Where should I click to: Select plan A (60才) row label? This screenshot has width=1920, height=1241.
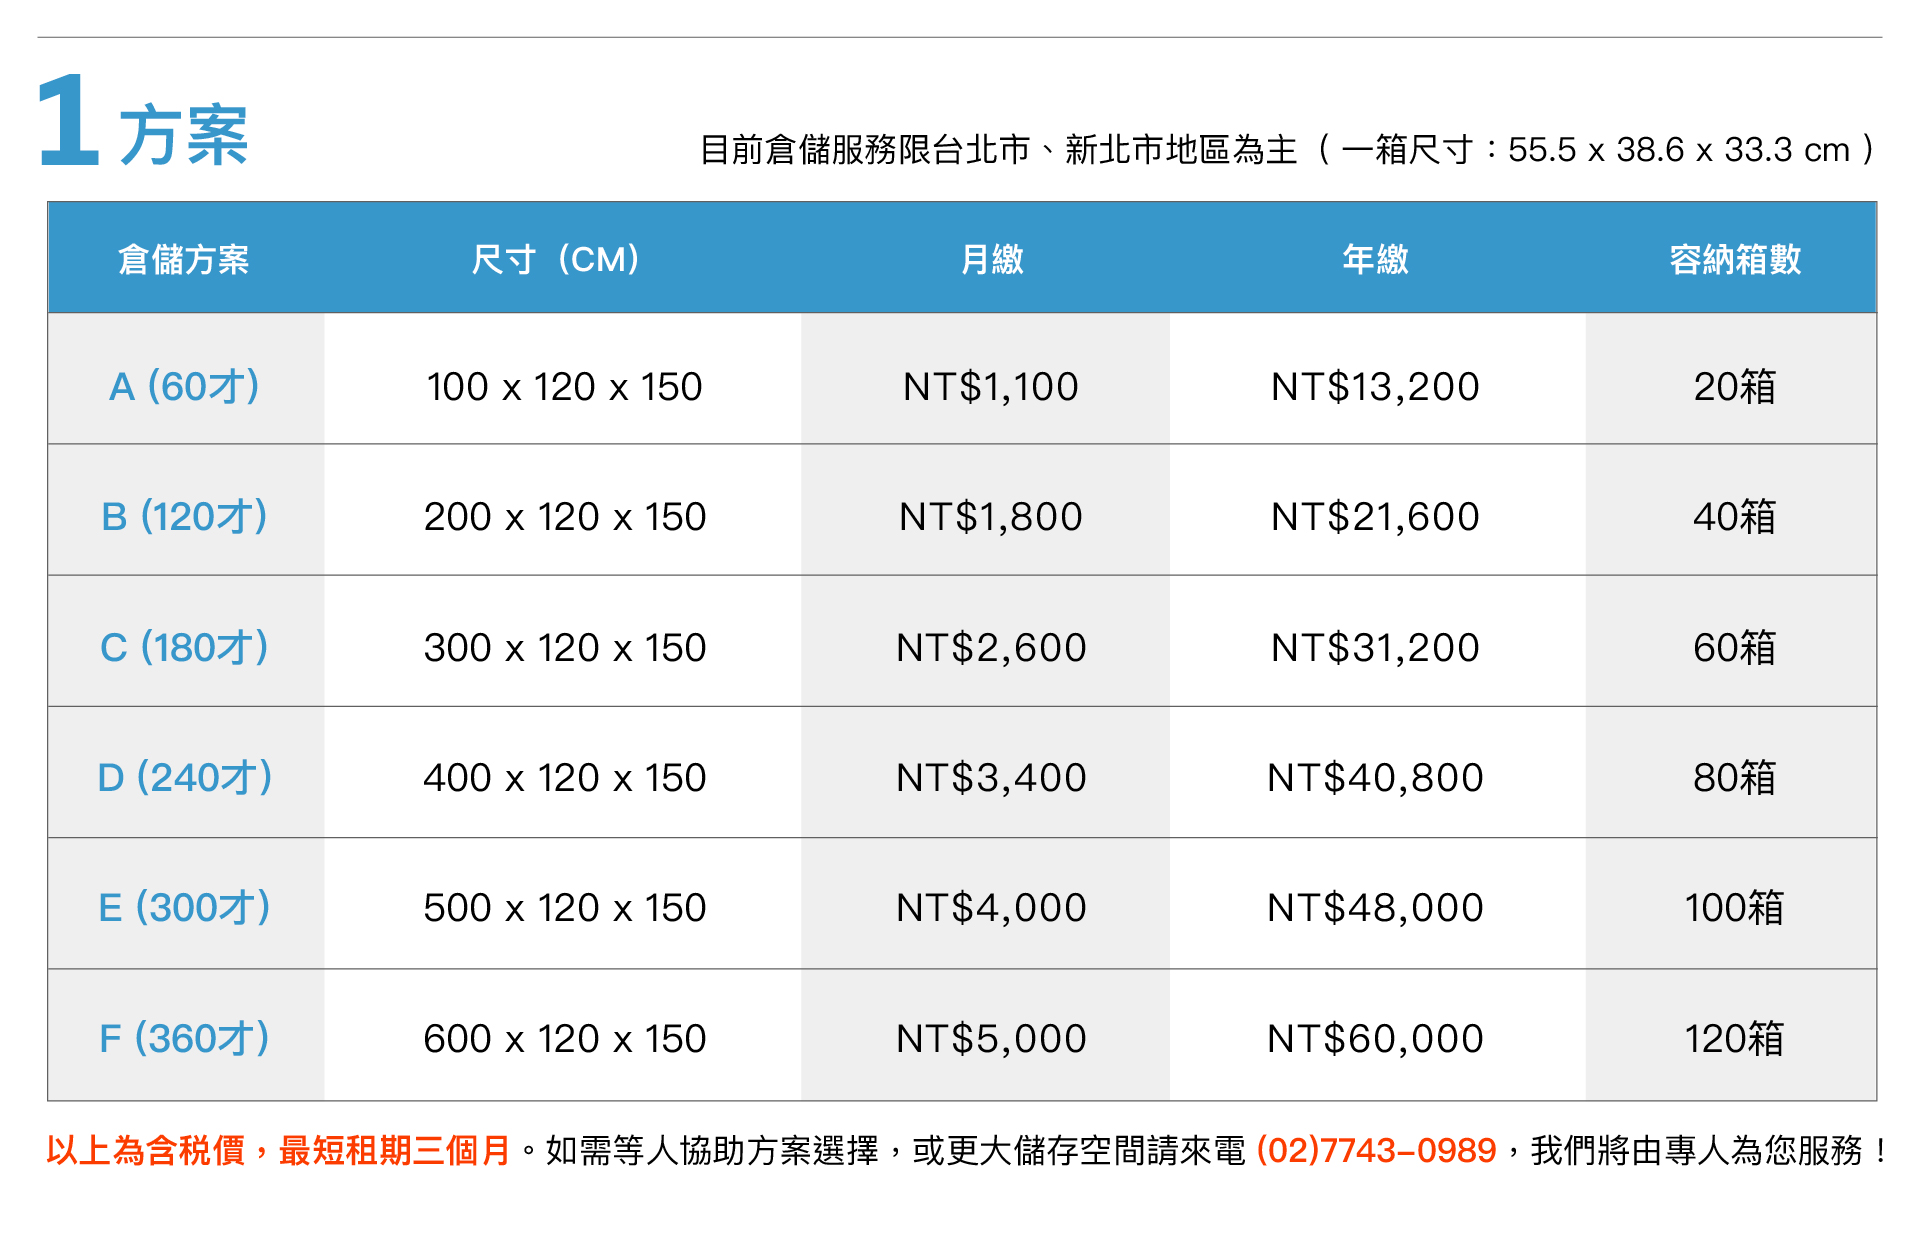pyautogui.click(x=184, y=386)
